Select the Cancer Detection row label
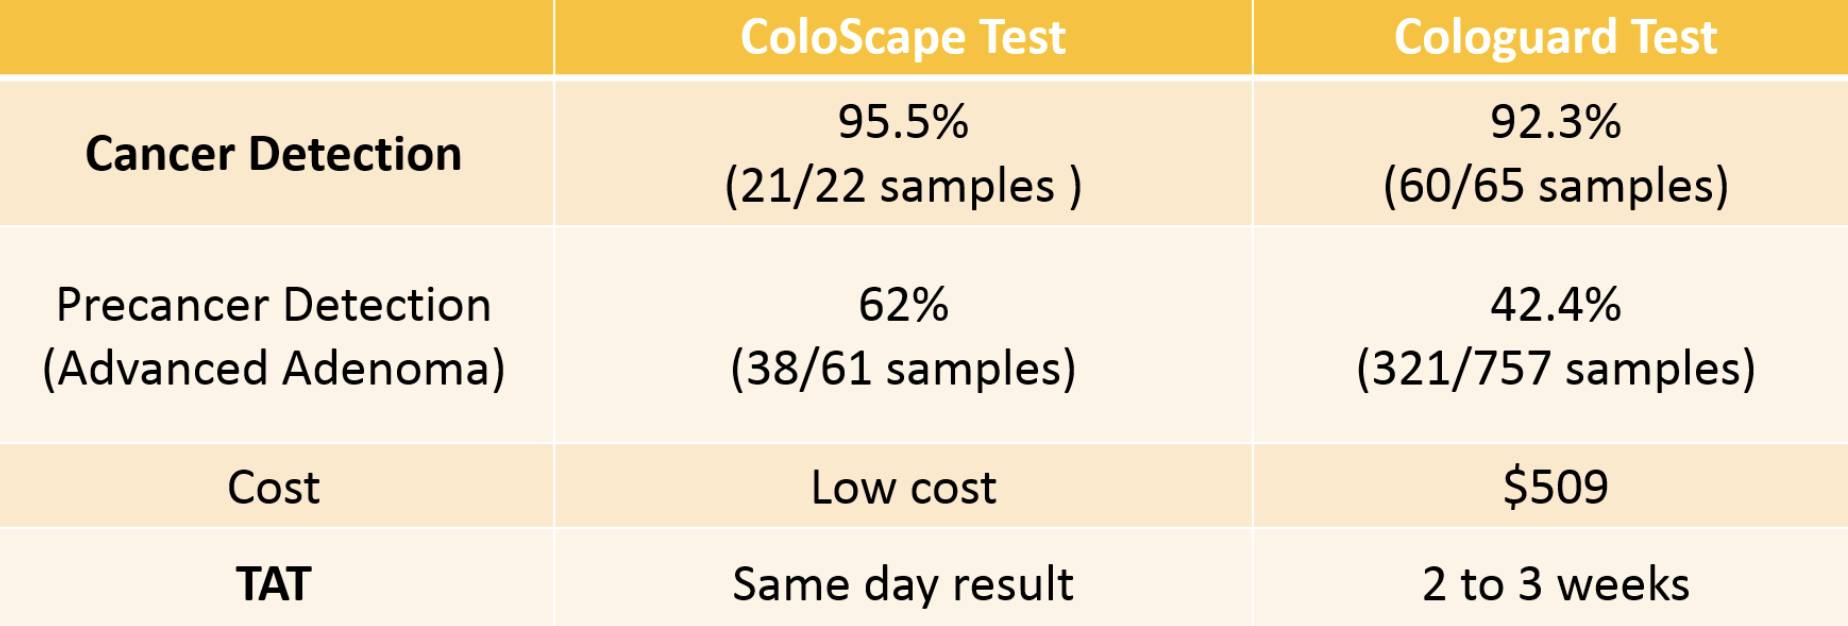The width and height of the screenshot is (1848, 626). [273, 154]
